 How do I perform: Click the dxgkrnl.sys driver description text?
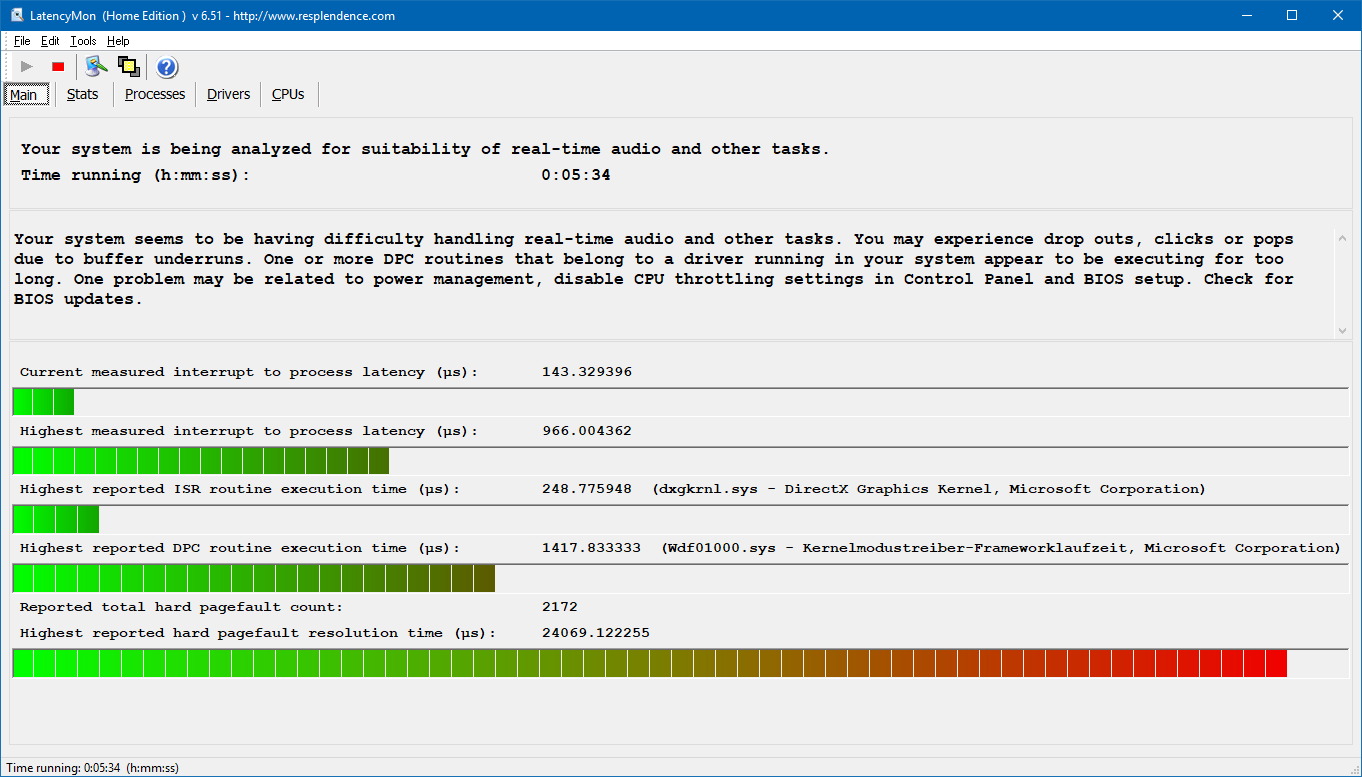click(929, 489)
